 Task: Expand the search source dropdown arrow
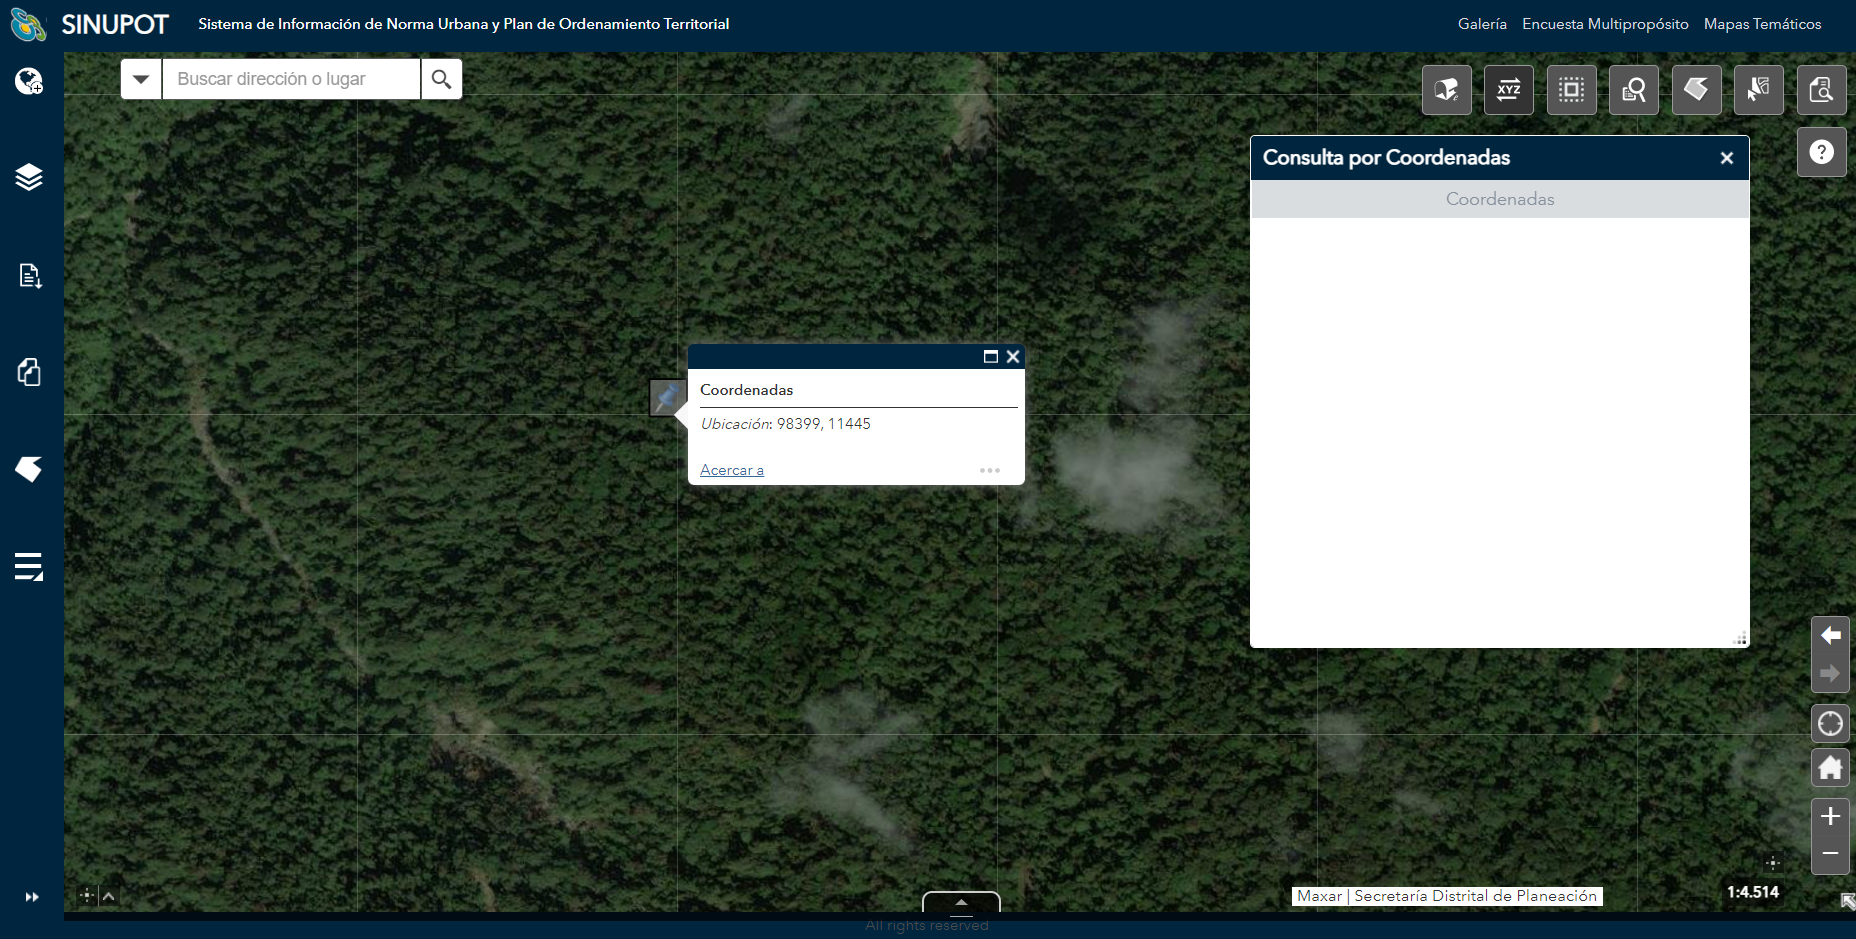[x=141, y=79]
